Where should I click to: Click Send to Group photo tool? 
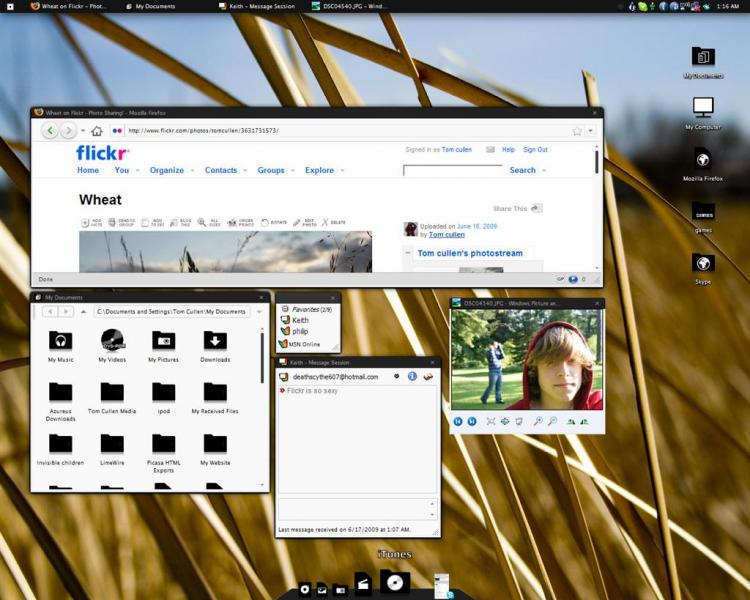tap(121, 222)
